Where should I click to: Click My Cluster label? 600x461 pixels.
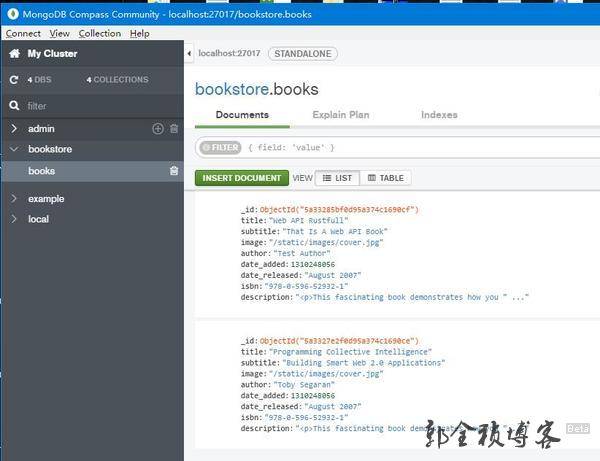[x=52, y=54]
